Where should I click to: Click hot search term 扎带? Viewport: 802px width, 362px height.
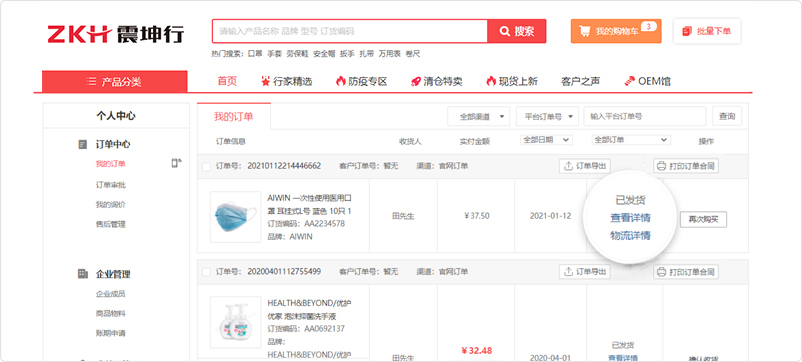(367, 54)
